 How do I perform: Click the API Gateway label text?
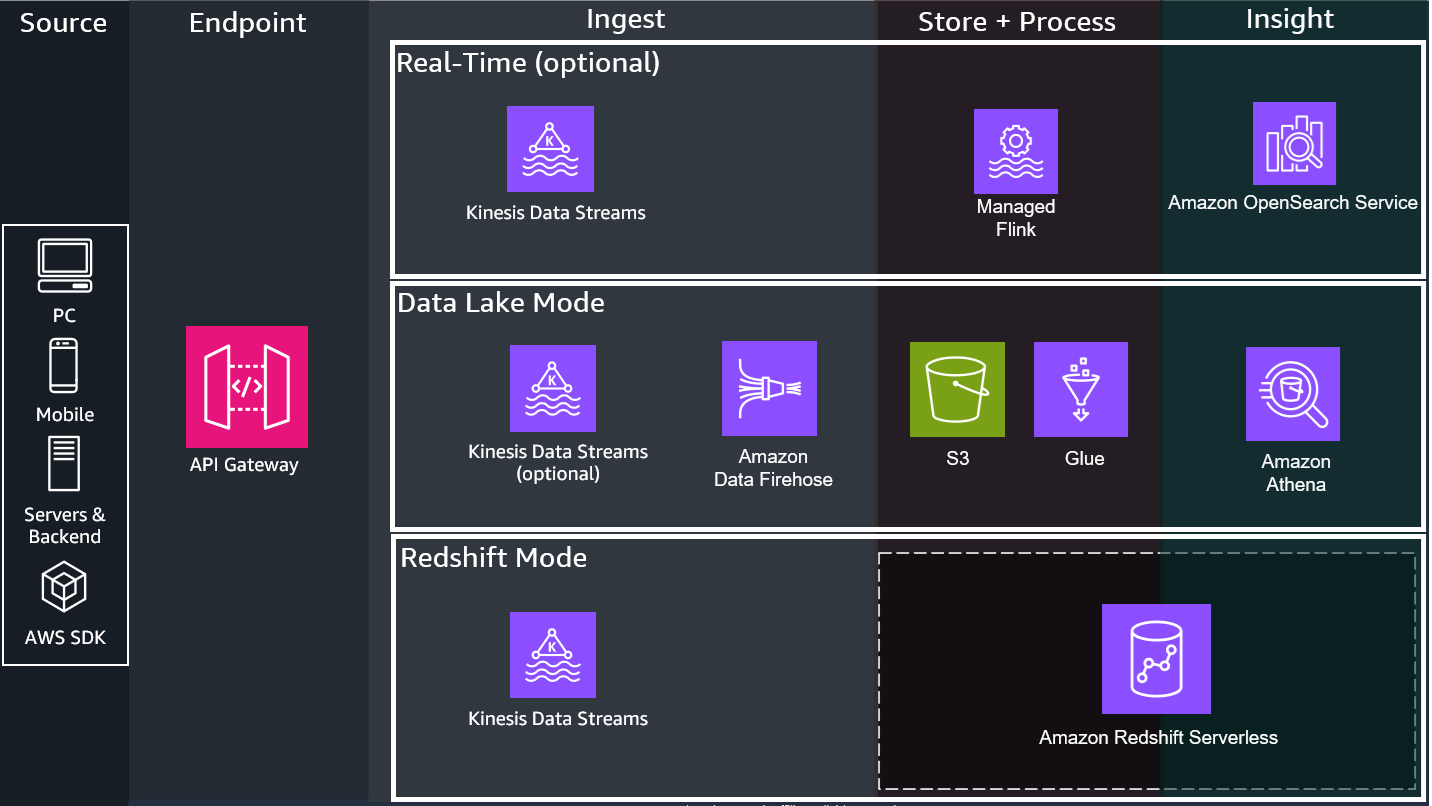pyautogui.click(x=244, y=464)
